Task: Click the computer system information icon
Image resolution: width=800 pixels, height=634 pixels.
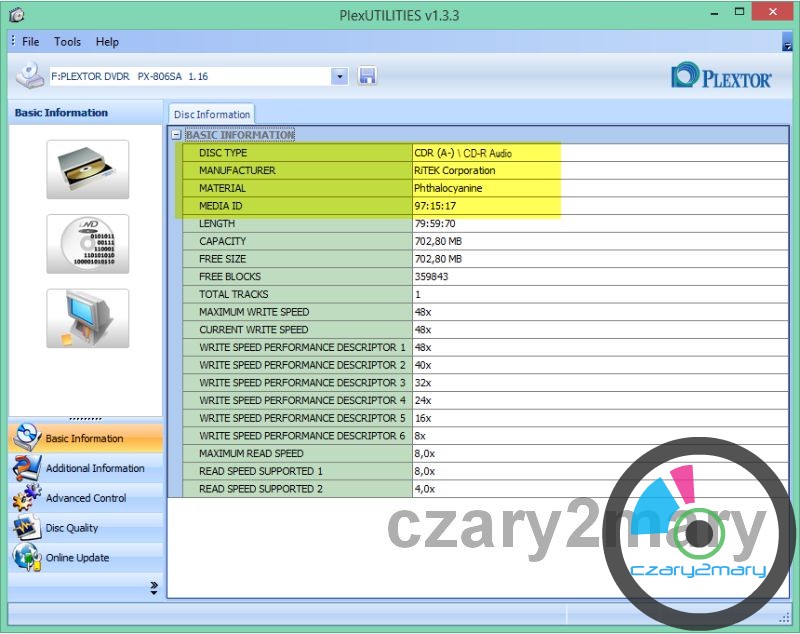Action: tap(87, 319)
